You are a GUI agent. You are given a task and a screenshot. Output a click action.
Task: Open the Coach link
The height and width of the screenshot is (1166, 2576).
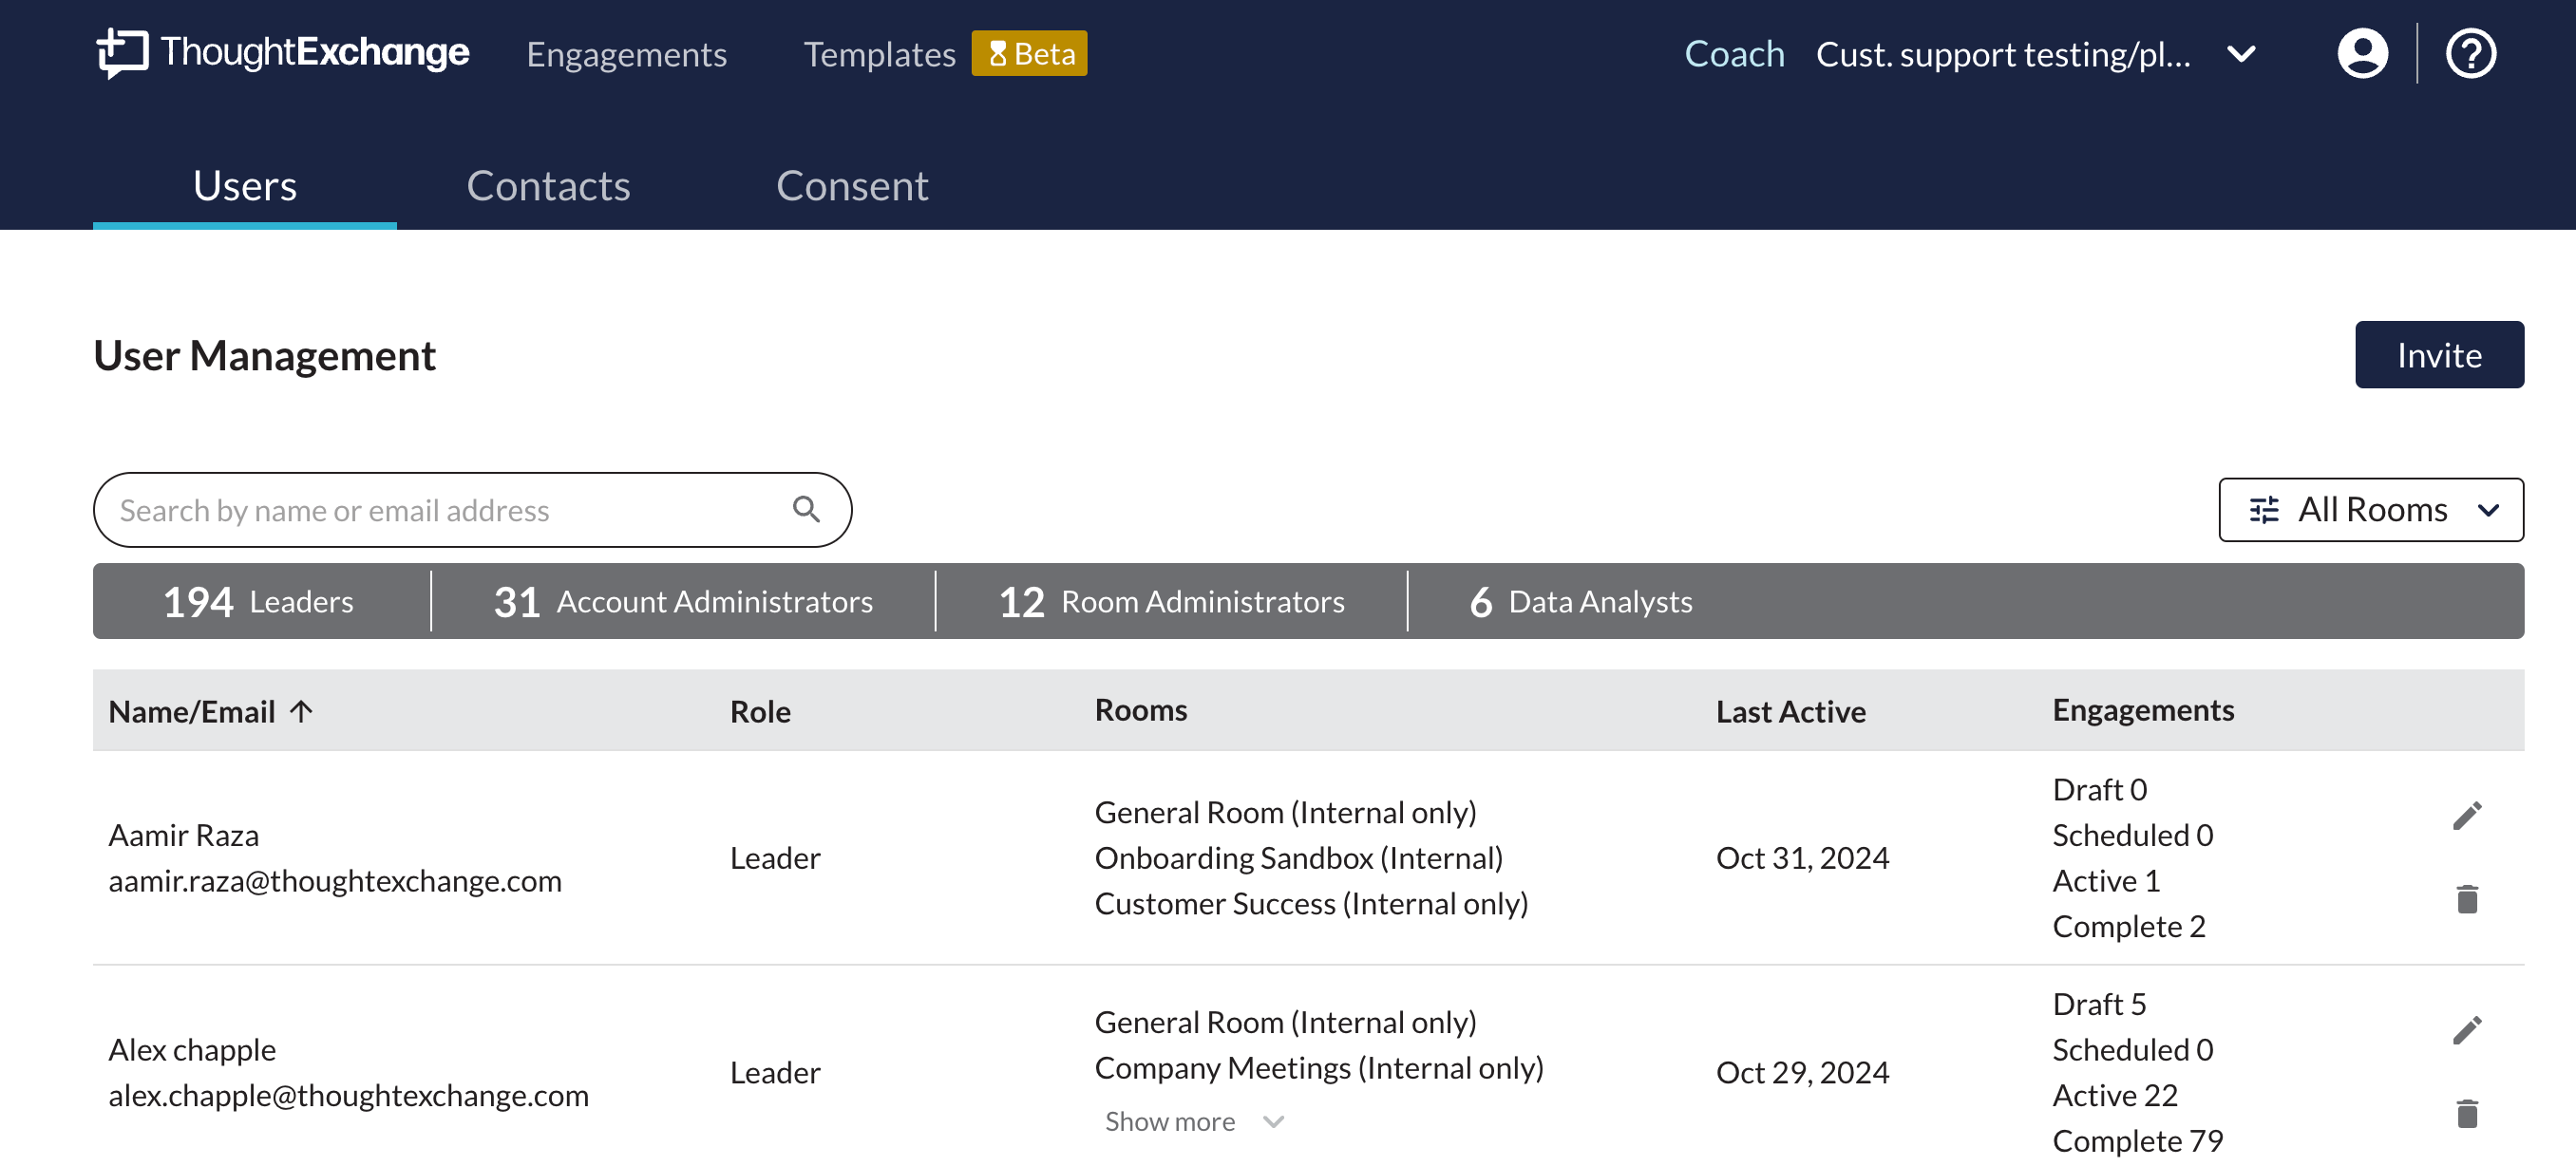[1734, 54]
